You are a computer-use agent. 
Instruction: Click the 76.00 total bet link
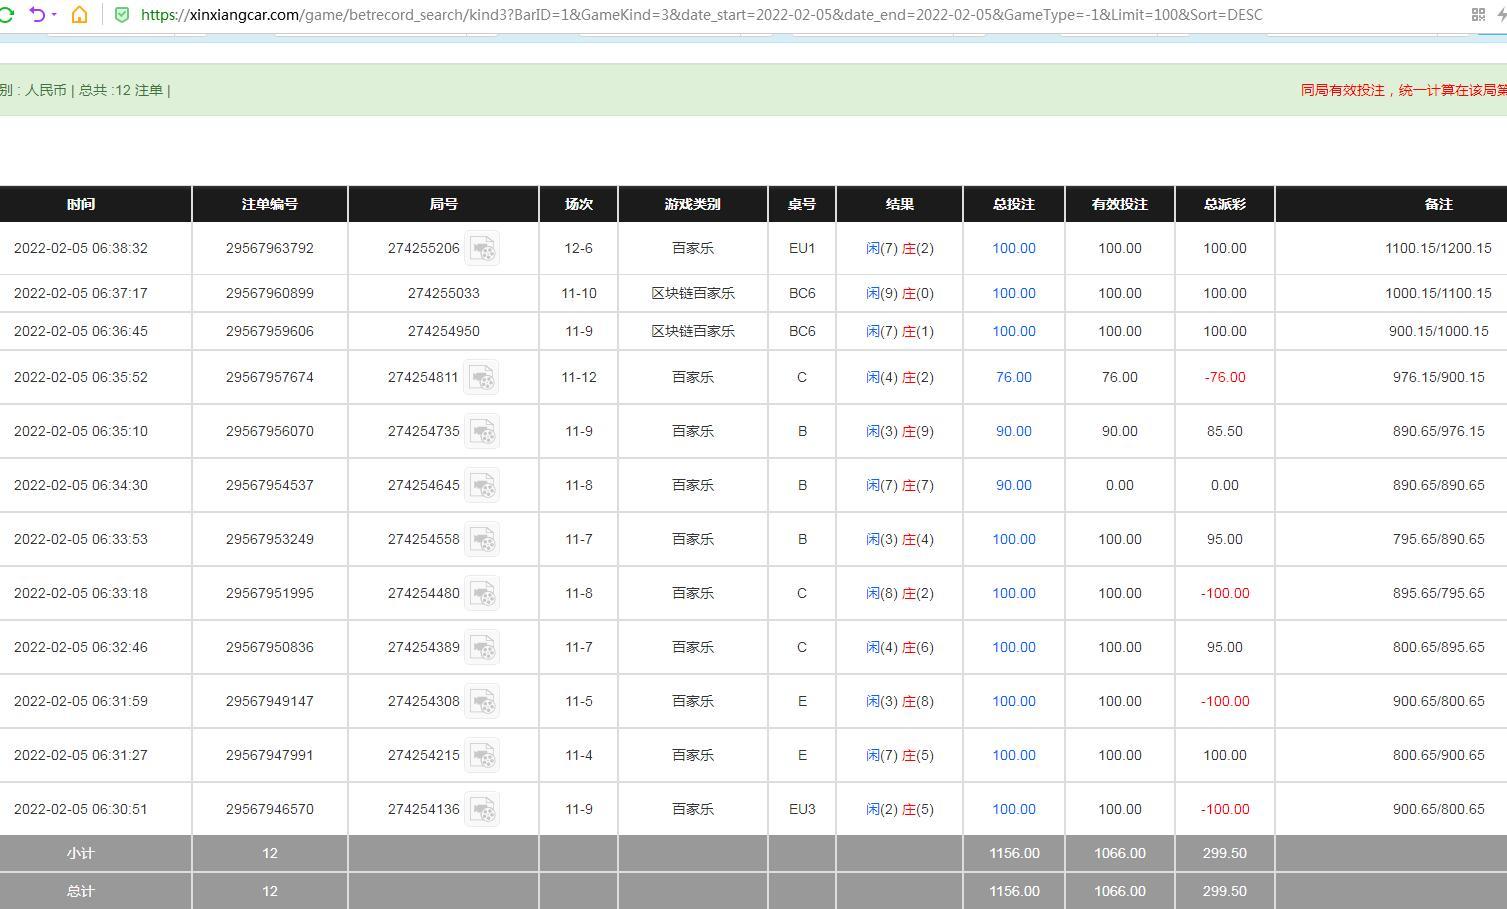point(1013,377)
